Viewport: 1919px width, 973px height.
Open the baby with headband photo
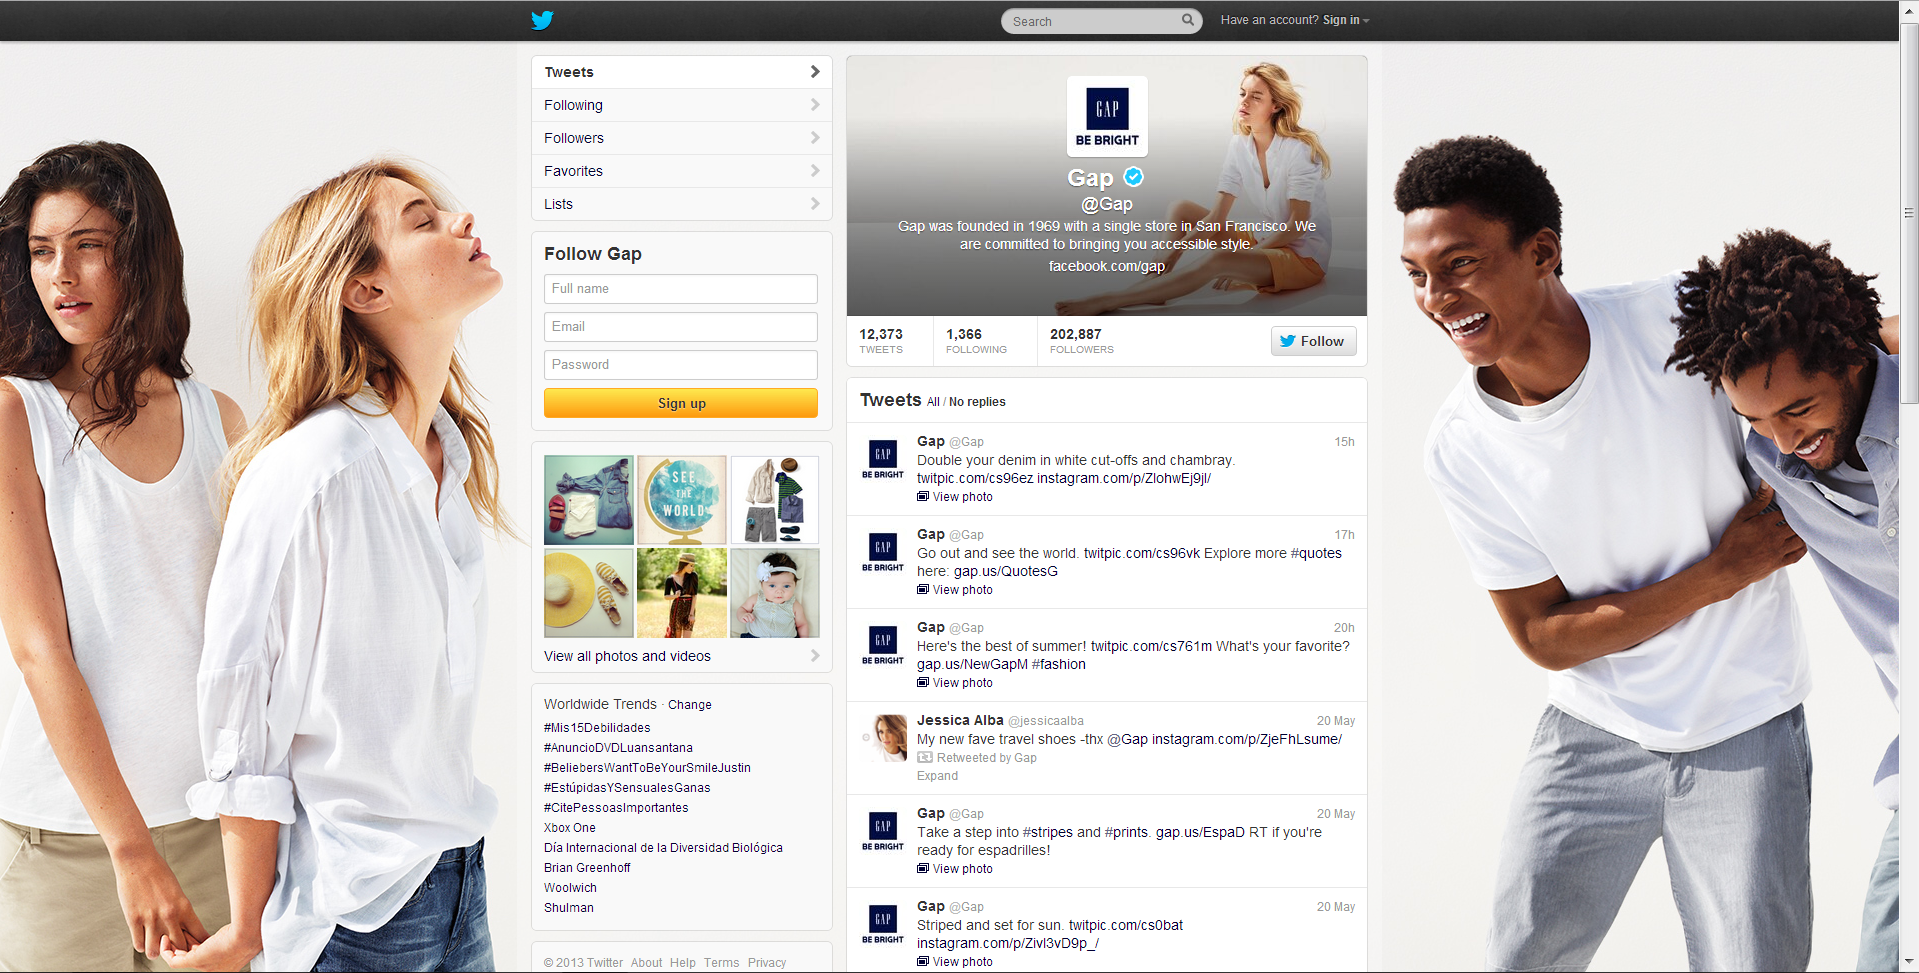775,593
